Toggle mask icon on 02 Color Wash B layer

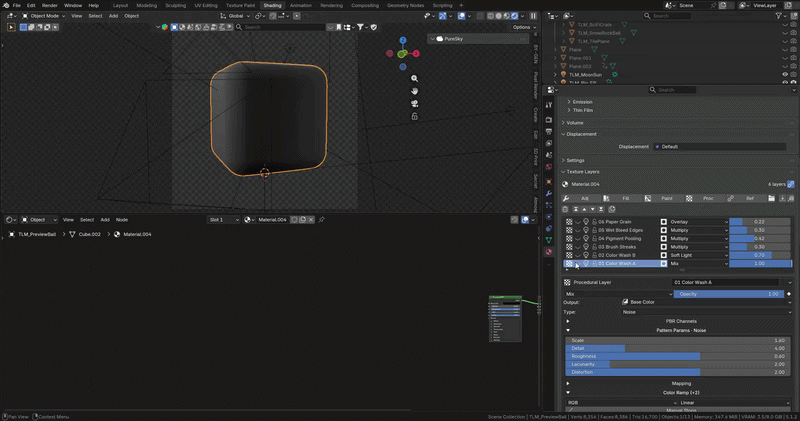pos(664,255)
